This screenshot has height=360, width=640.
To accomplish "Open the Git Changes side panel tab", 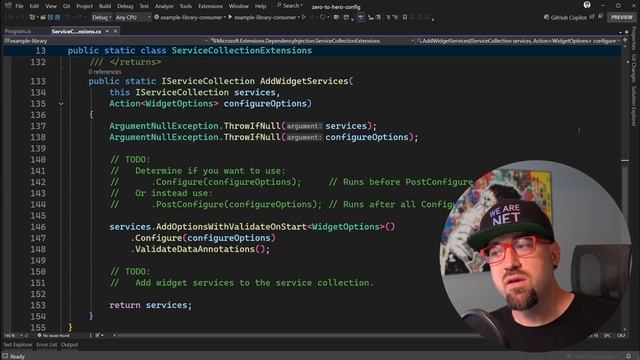I will pos(634,68).
